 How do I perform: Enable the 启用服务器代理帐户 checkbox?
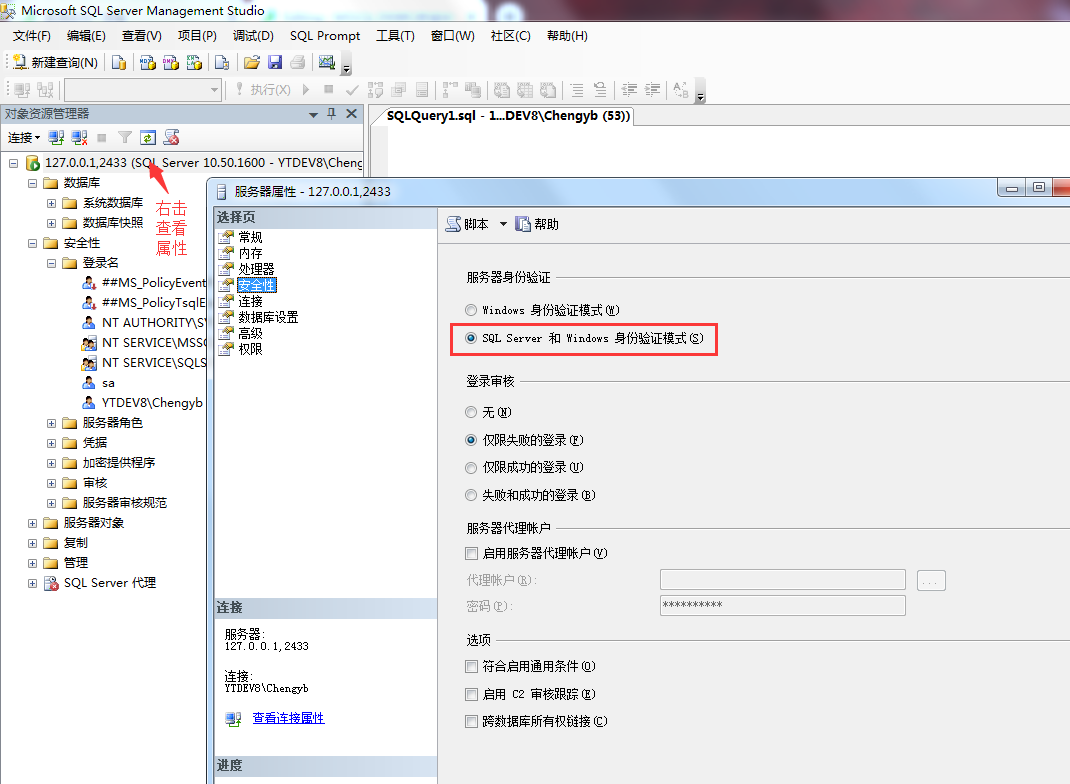pos(471,553)
